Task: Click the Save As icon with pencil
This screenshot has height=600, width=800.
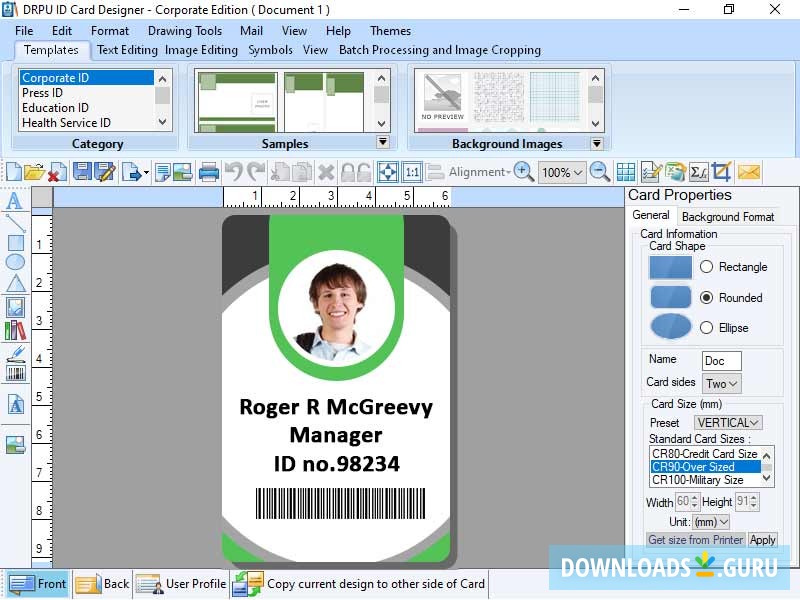Action: pyautogui.click(x=105, y=172)
